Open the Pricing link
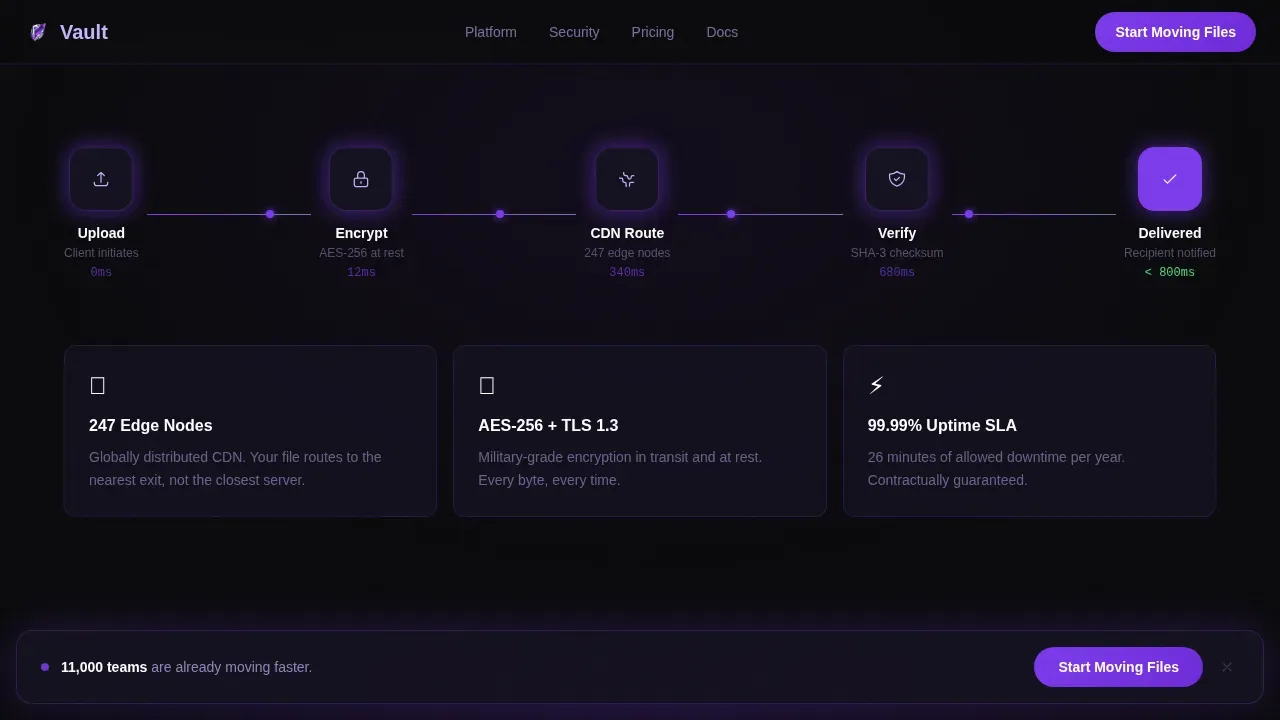1280x720 pixels. 653,32
